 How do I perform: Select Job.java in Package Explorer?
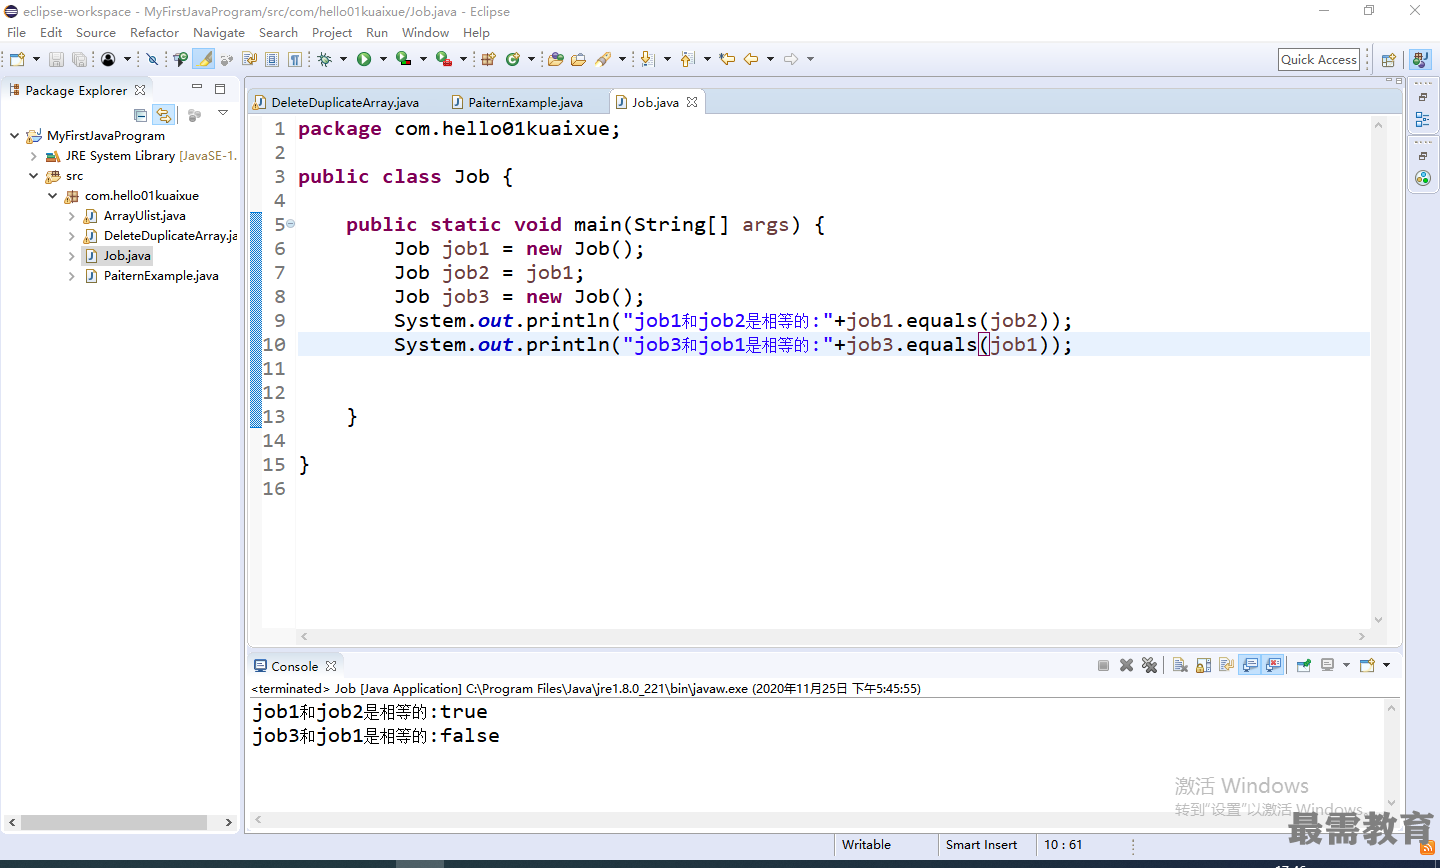[x=127, y=256]
